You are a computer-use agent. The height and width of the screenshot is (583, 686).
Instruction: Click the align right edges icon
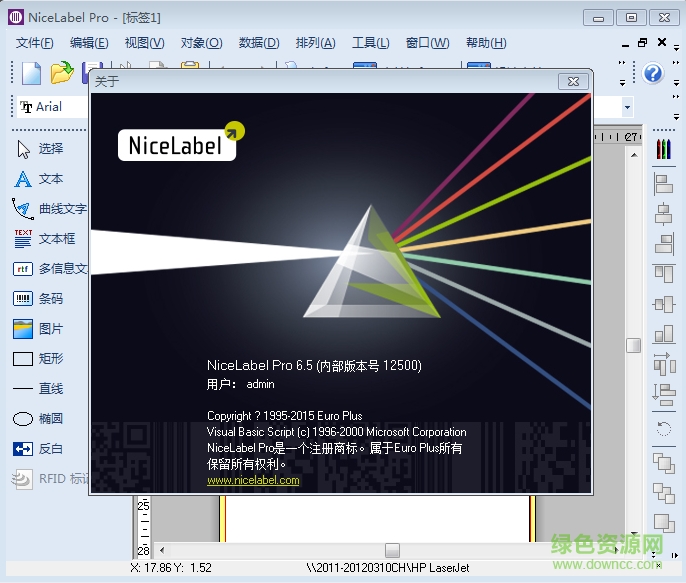[x=663, y=244]
